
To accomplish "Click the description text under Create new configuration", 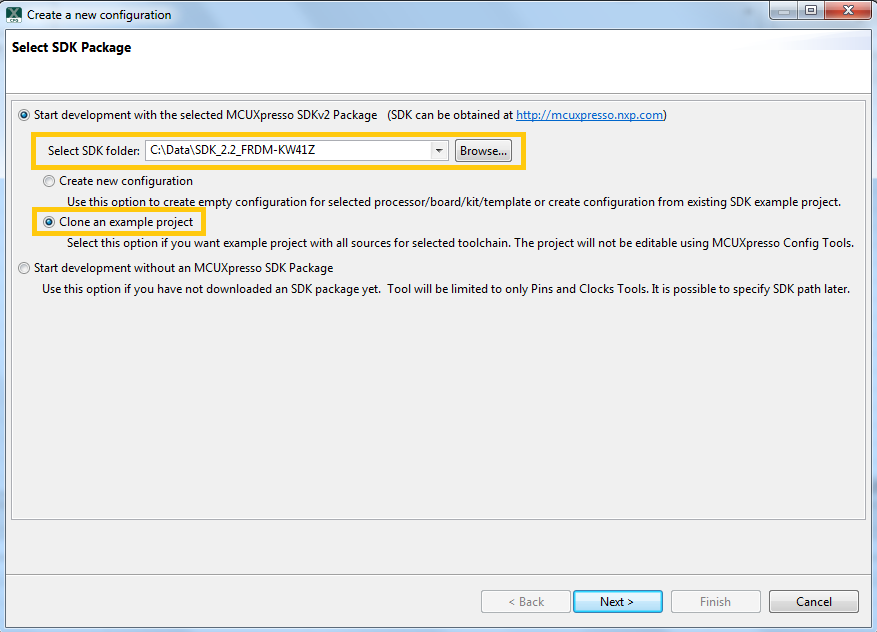I will coord(453,202).
